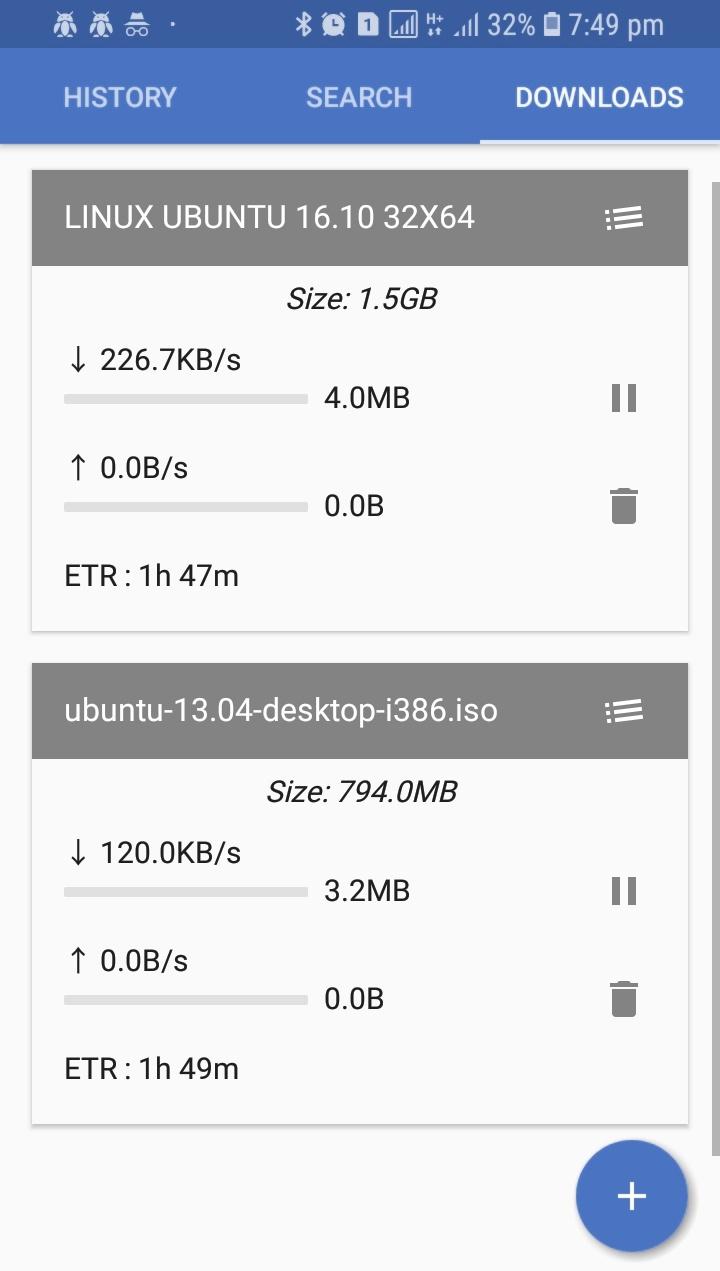The height and width of the screenshot is (1271, 720).
Task: Click the Linux Ubuntu 16.10 download progress bar
Action: click(186, 399)
